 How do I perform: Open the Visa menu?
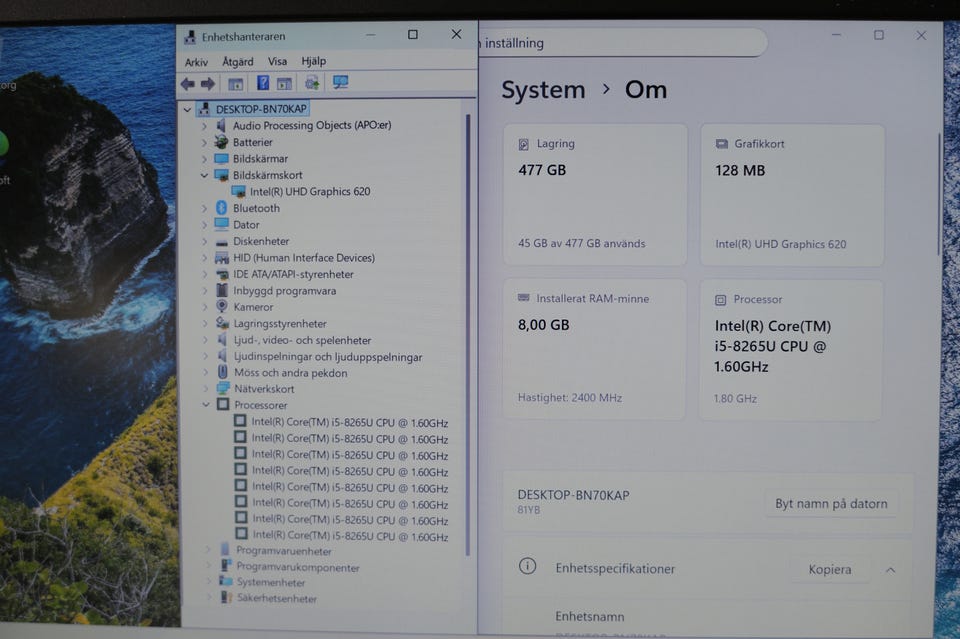pos(277,61)
